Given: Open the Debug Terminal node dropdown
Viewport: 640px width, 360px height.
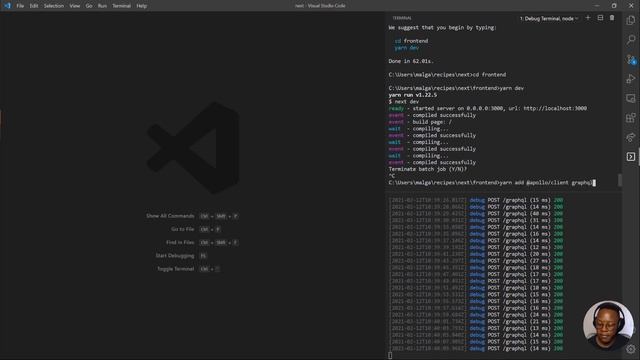Looking at the screenshot, I should pos(549,18).
